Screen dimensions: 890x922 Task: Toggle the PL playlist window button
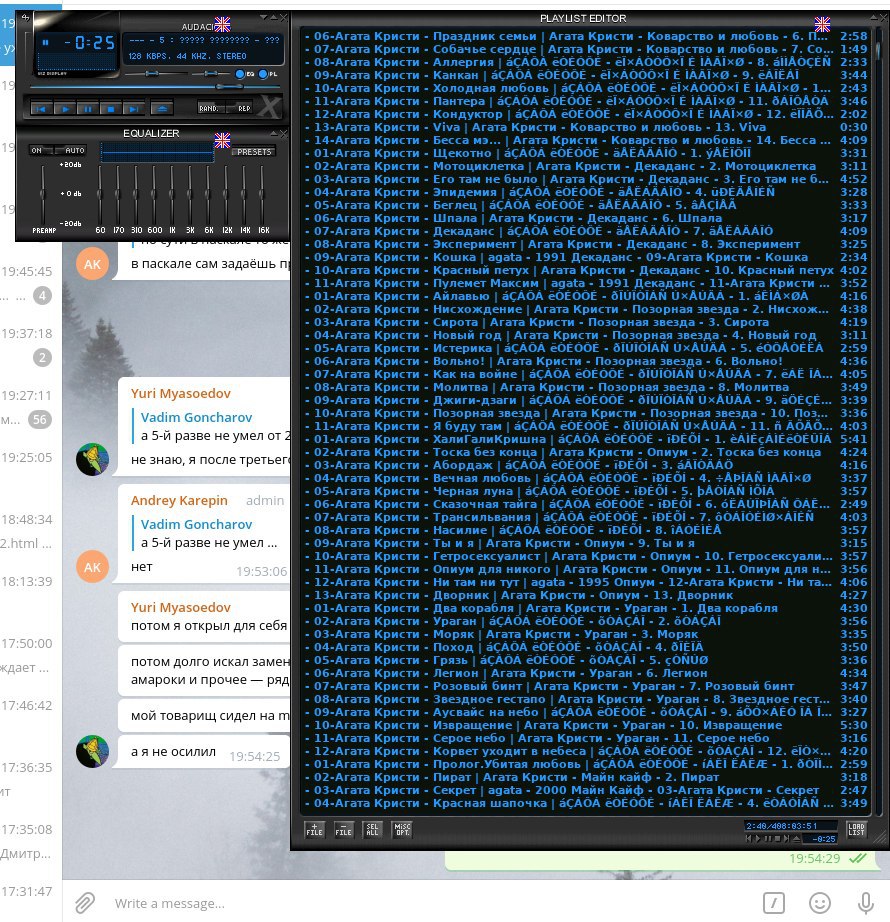click(267, 74)
